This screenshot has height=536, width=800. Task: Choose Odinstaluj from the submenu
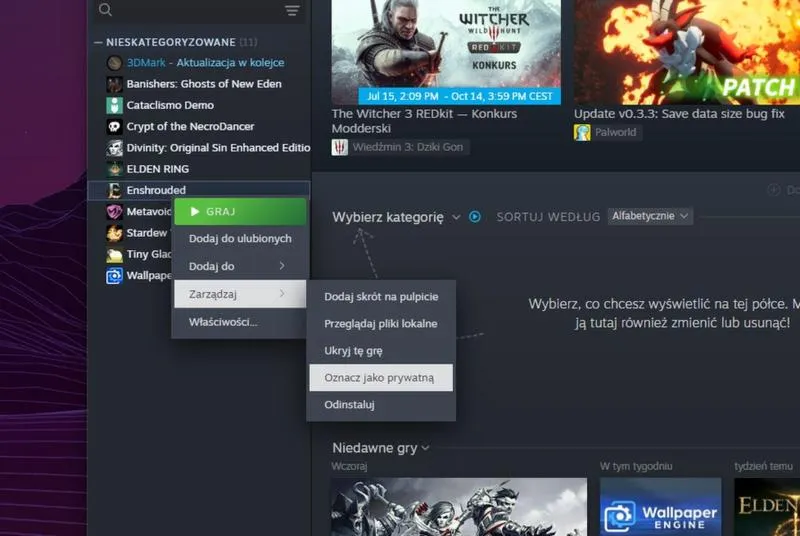381,405
